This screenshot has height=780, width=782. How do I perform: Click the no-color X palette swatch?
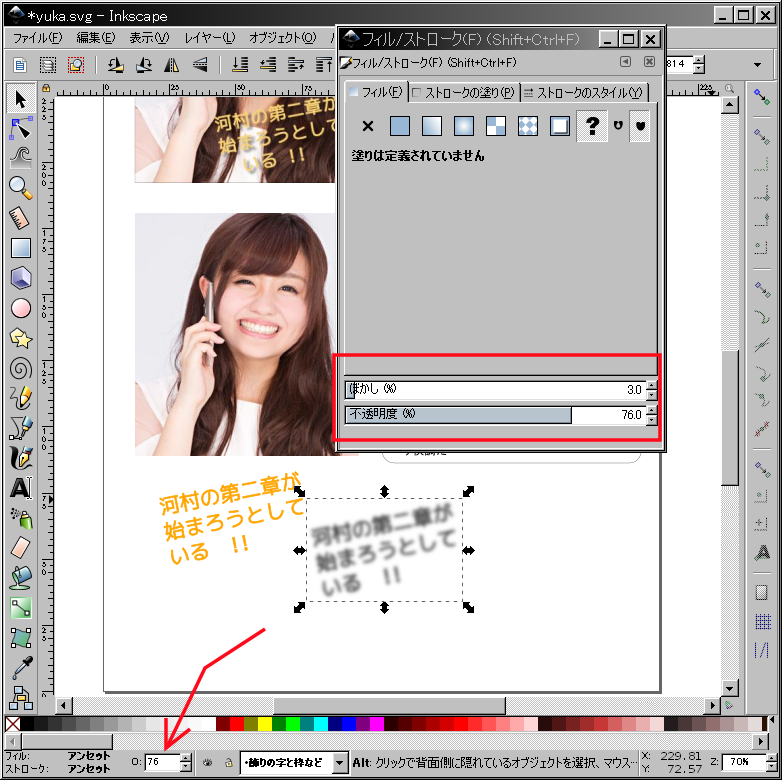coord(12,723)
